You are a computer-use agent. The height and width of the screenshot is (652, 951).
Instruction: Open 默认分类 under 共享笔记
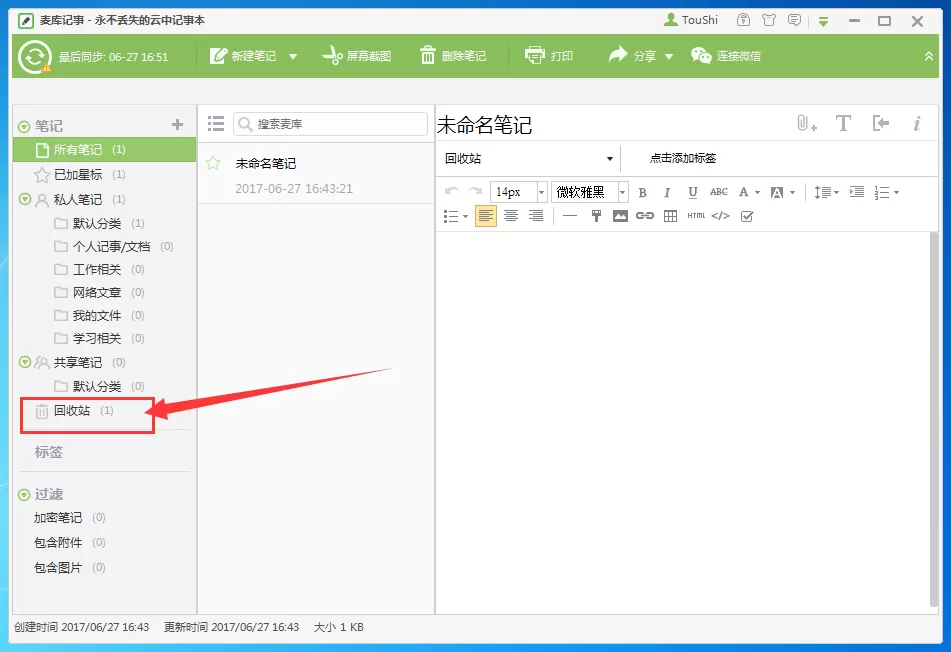click(99, 386)
